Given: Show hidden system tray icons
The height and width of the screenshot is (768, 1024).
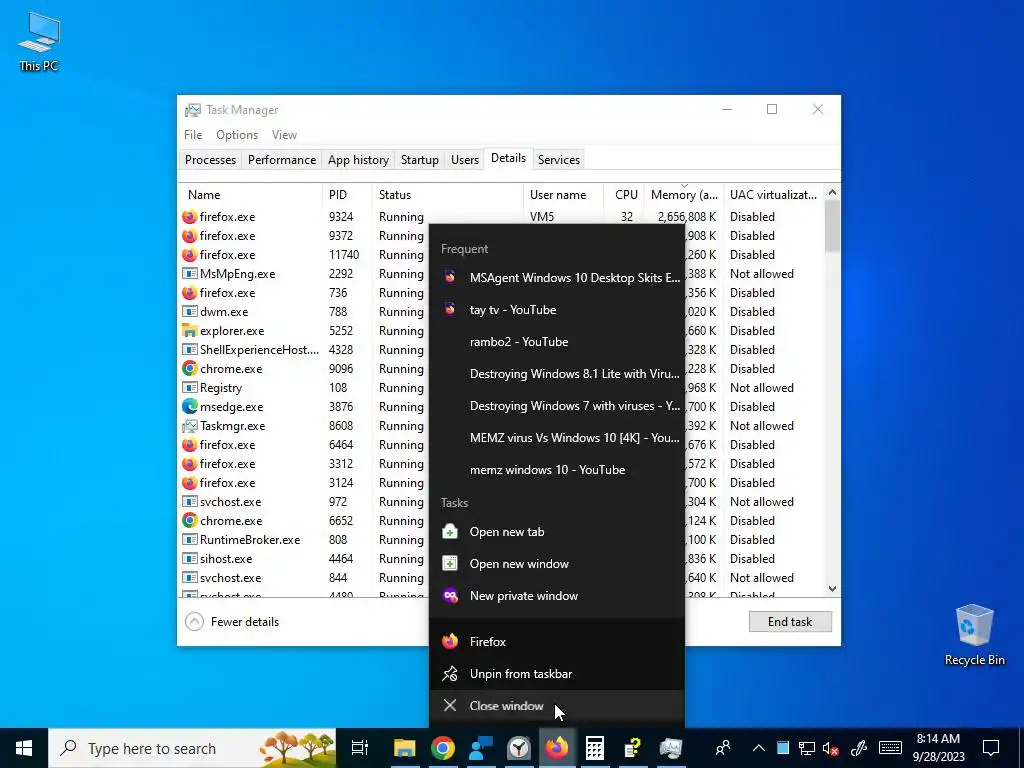Looking at the screenshot, I should [x=758, y=748].
